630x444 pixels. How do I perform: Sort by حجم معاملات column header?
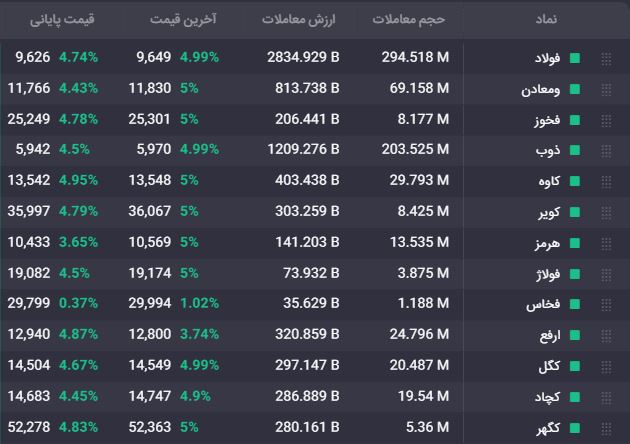409,19
